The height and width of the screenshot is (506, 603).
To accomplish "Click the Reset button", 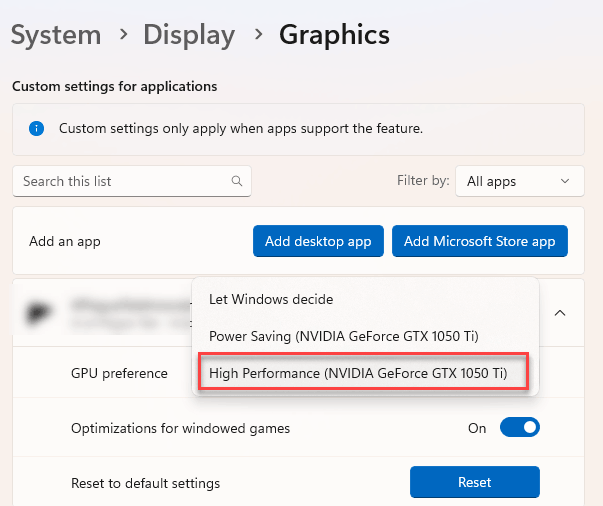I will click(x=475, y=482).
